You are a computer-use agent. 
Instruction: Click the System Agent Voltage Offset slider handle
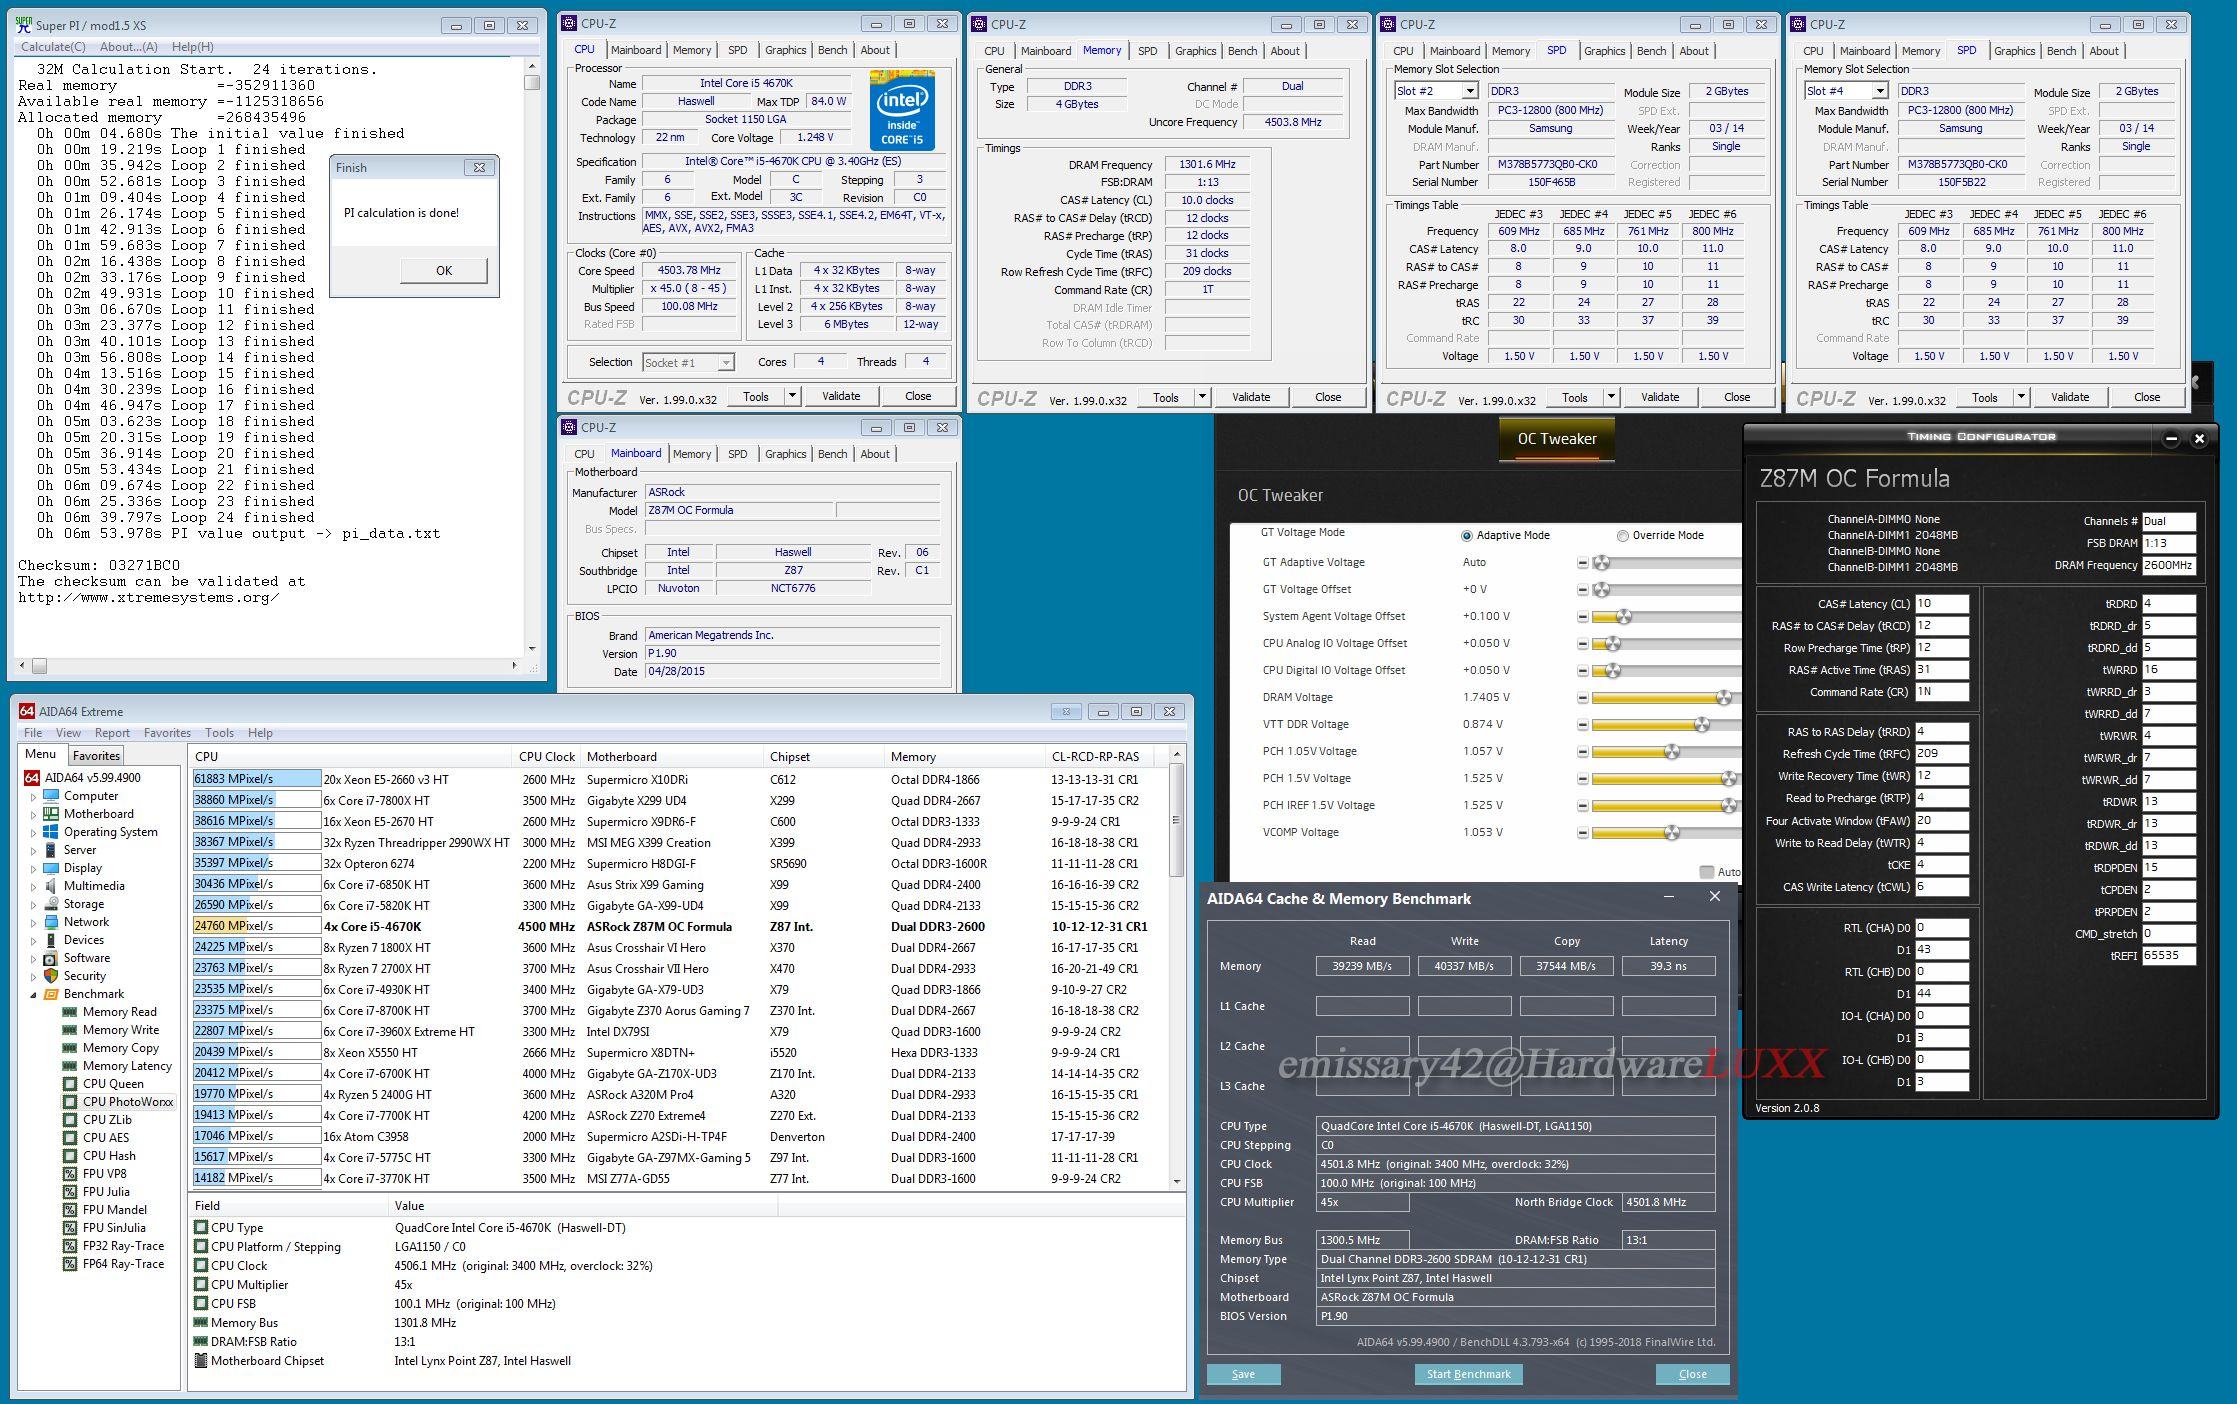coord(1623,617)
